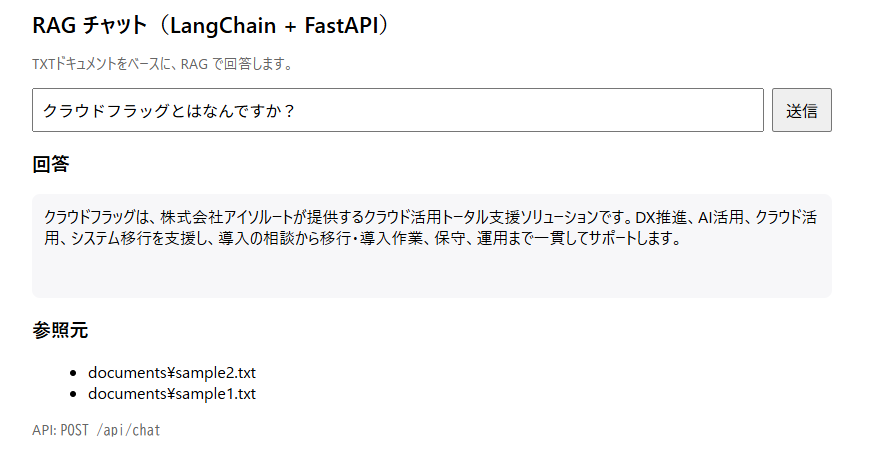Click the 回答 section heading

point(50,165)
